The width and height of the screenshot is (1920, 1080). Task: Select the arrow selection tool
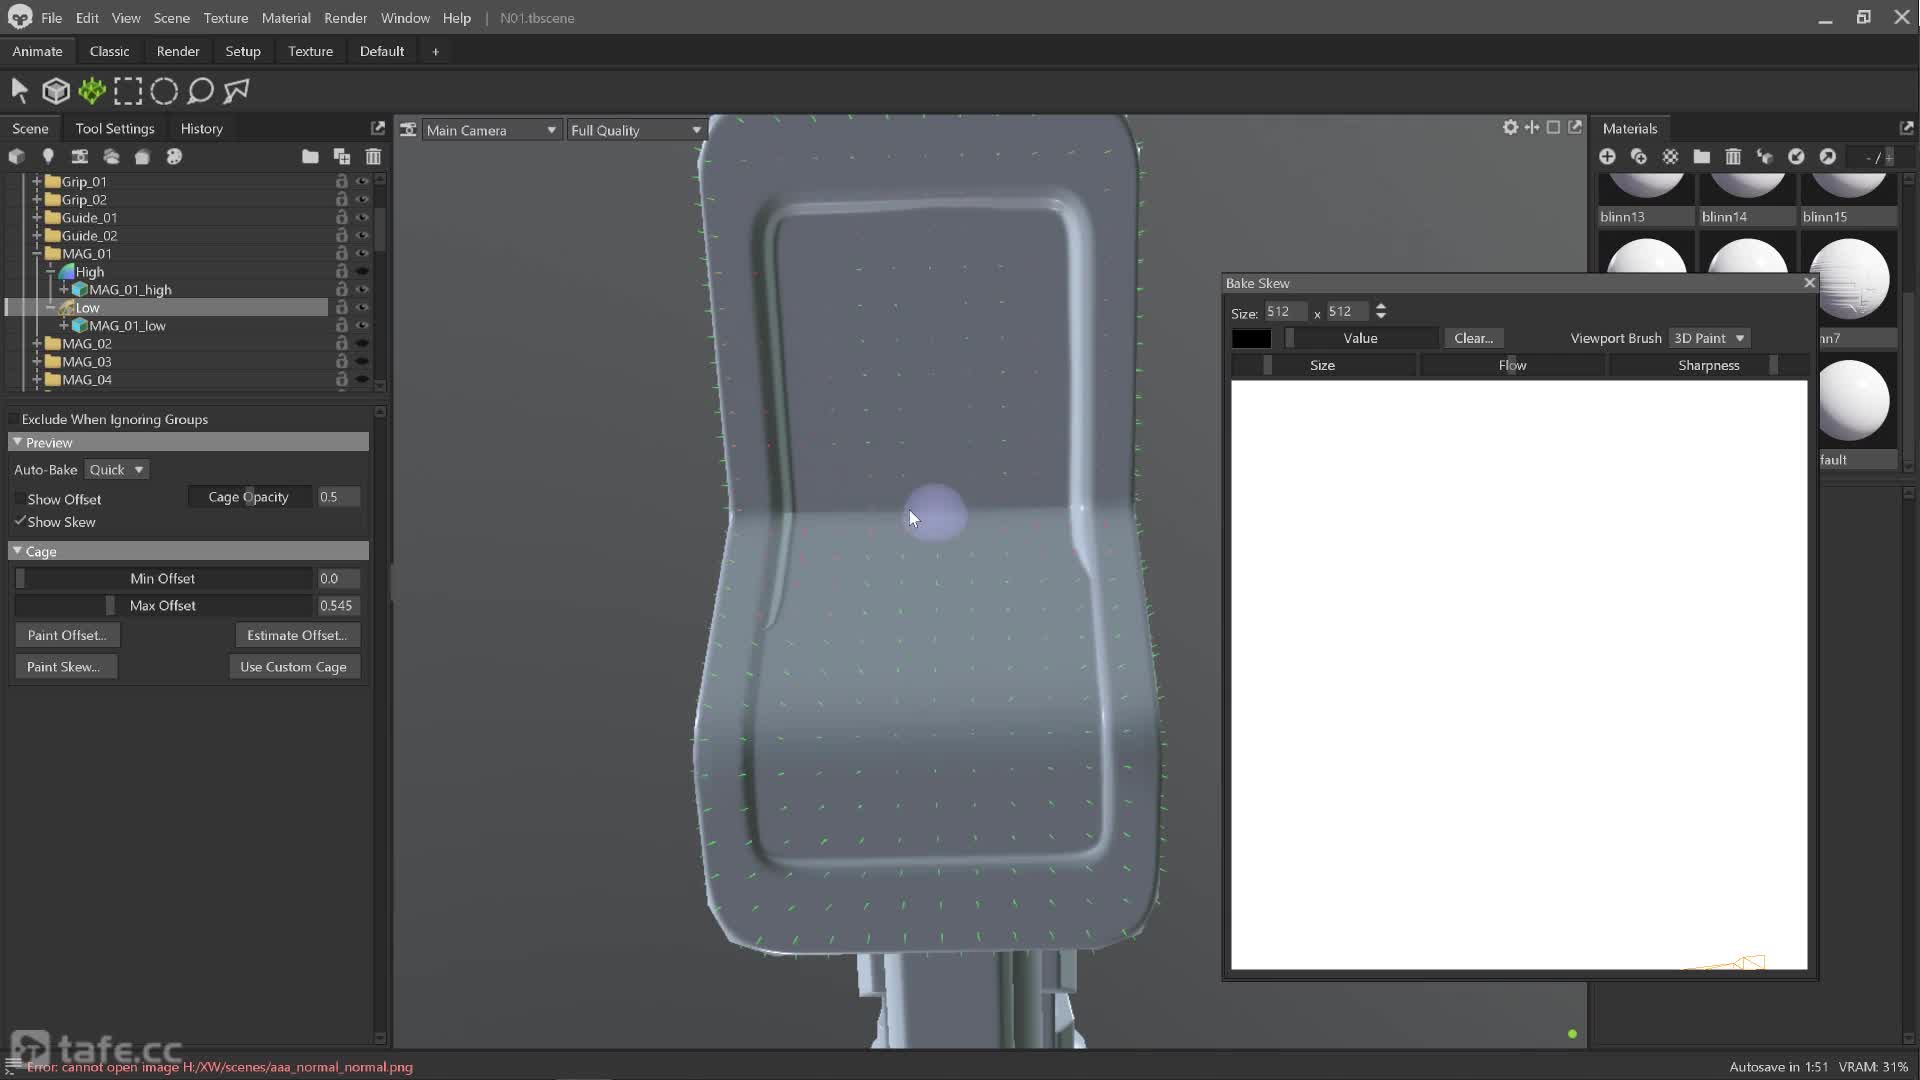(19, 91)
